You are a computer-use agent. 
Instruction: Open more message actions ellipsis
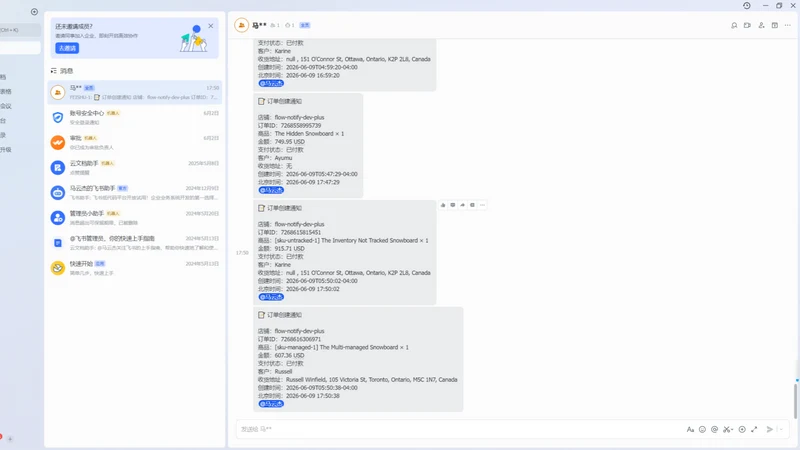click(482, 205)
